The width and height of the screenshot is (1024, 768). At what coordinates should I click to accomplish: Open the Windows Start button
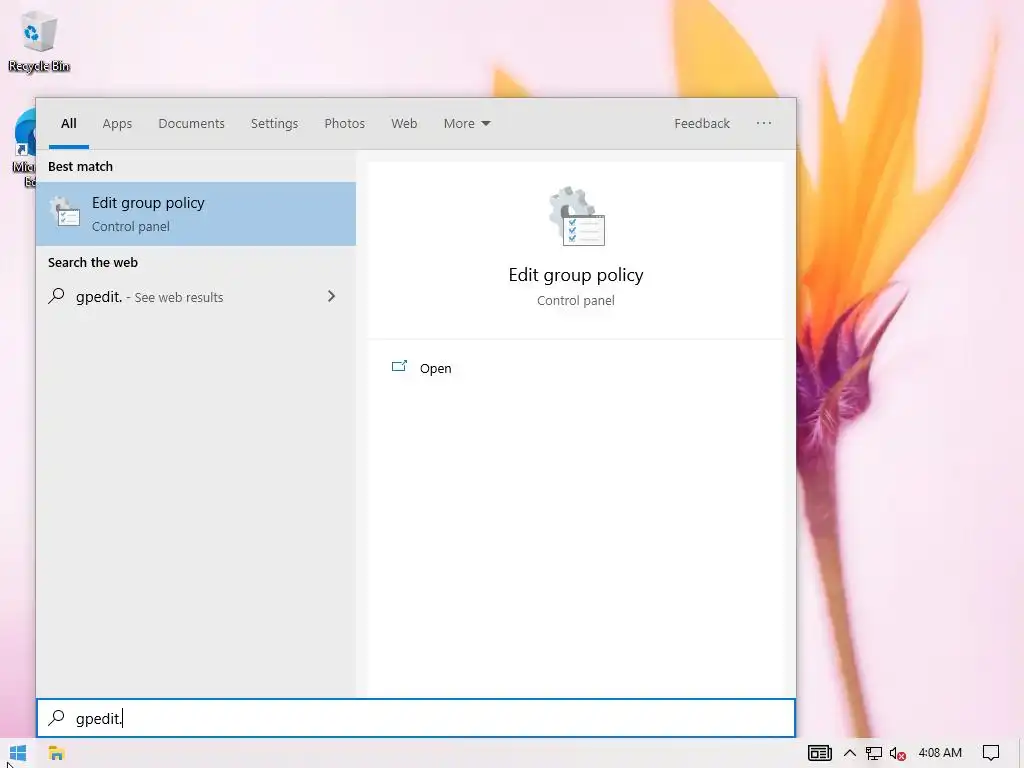18,753
